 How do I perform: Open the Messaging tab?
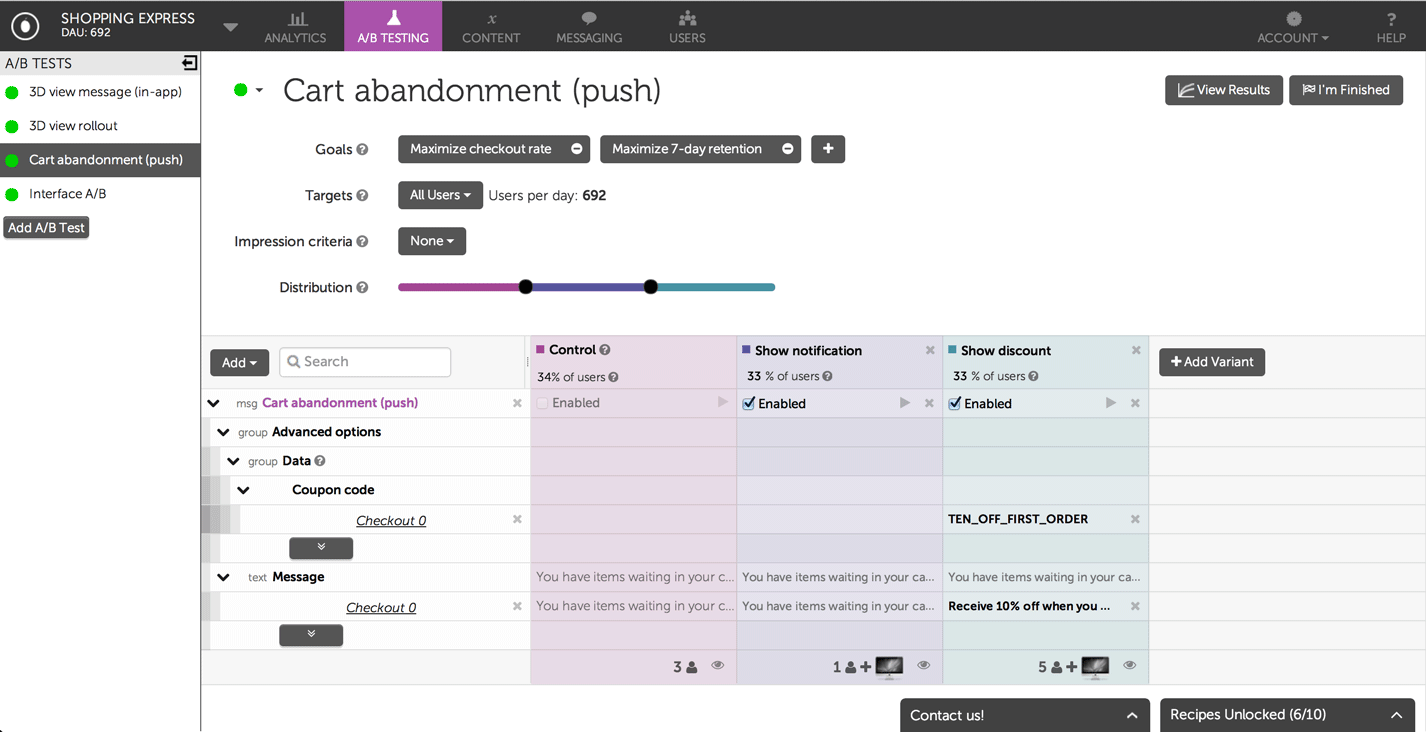[x=589, y=26]
